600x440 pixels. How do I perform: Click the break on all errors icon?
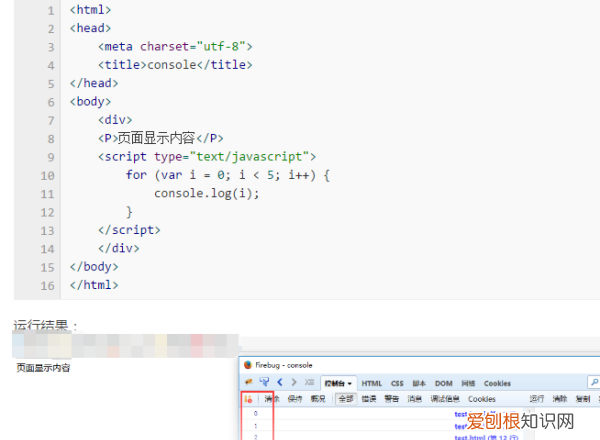point(248,399)
